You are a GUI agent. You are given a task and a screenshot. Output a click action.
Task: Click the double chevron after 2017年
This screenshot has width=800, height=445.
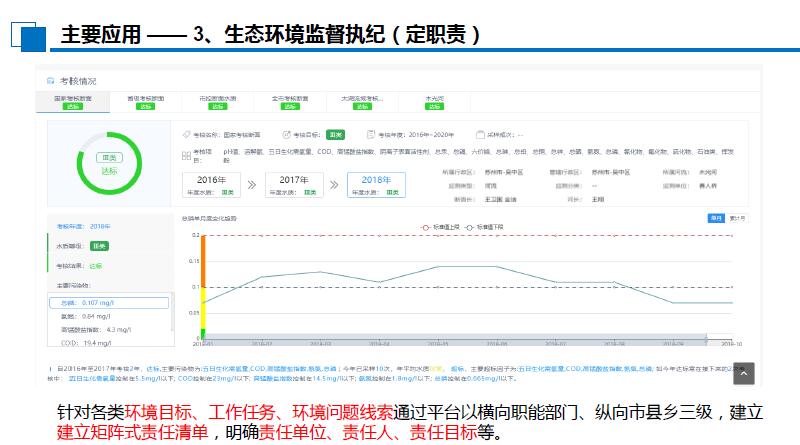[x=333, y=184]
